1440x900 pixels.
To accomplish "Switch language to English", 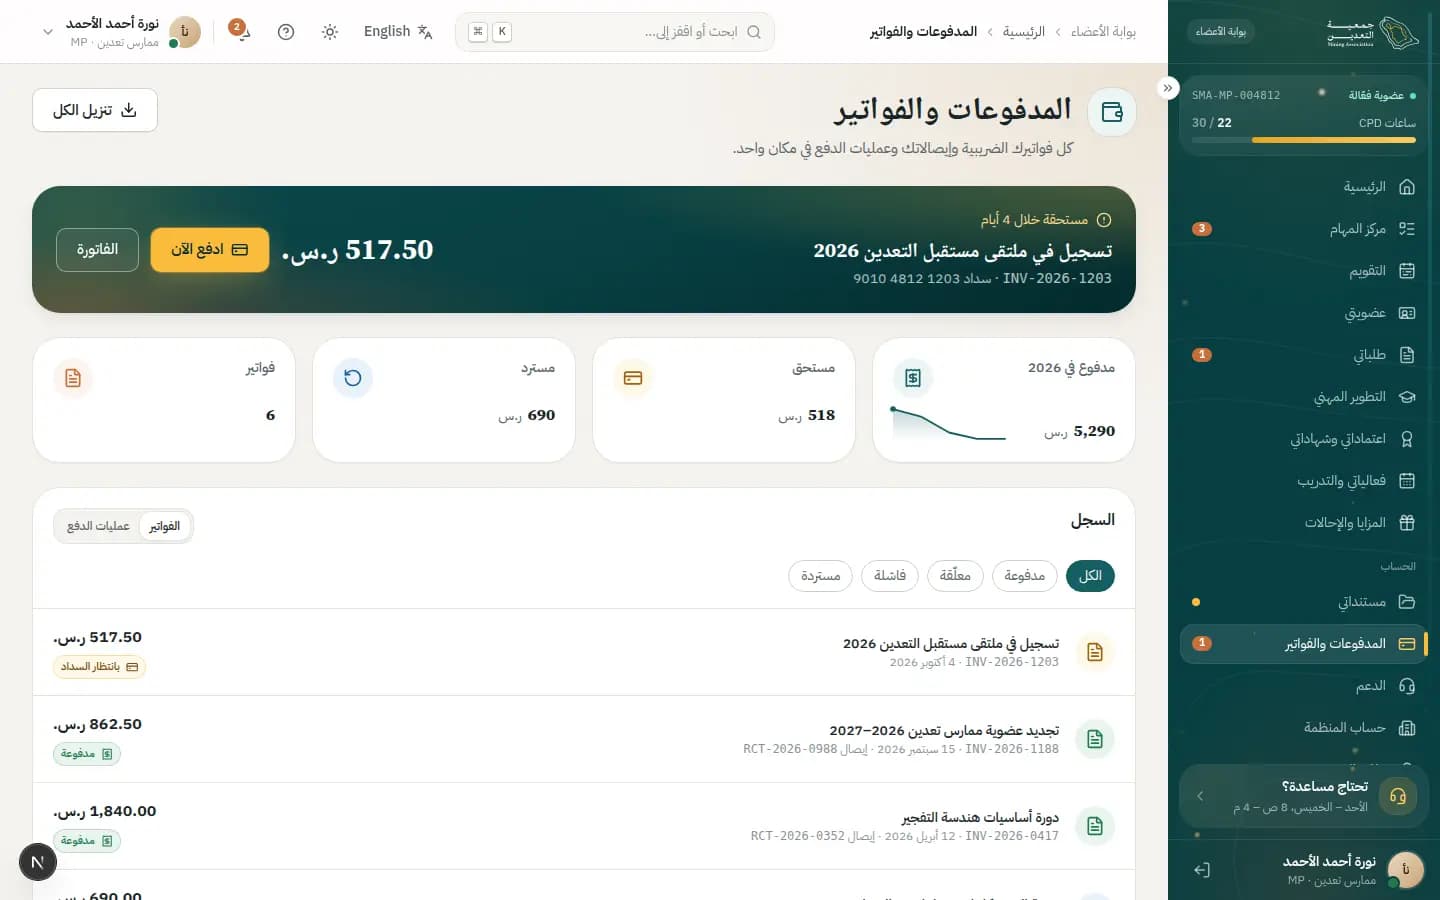I will 398,32.
